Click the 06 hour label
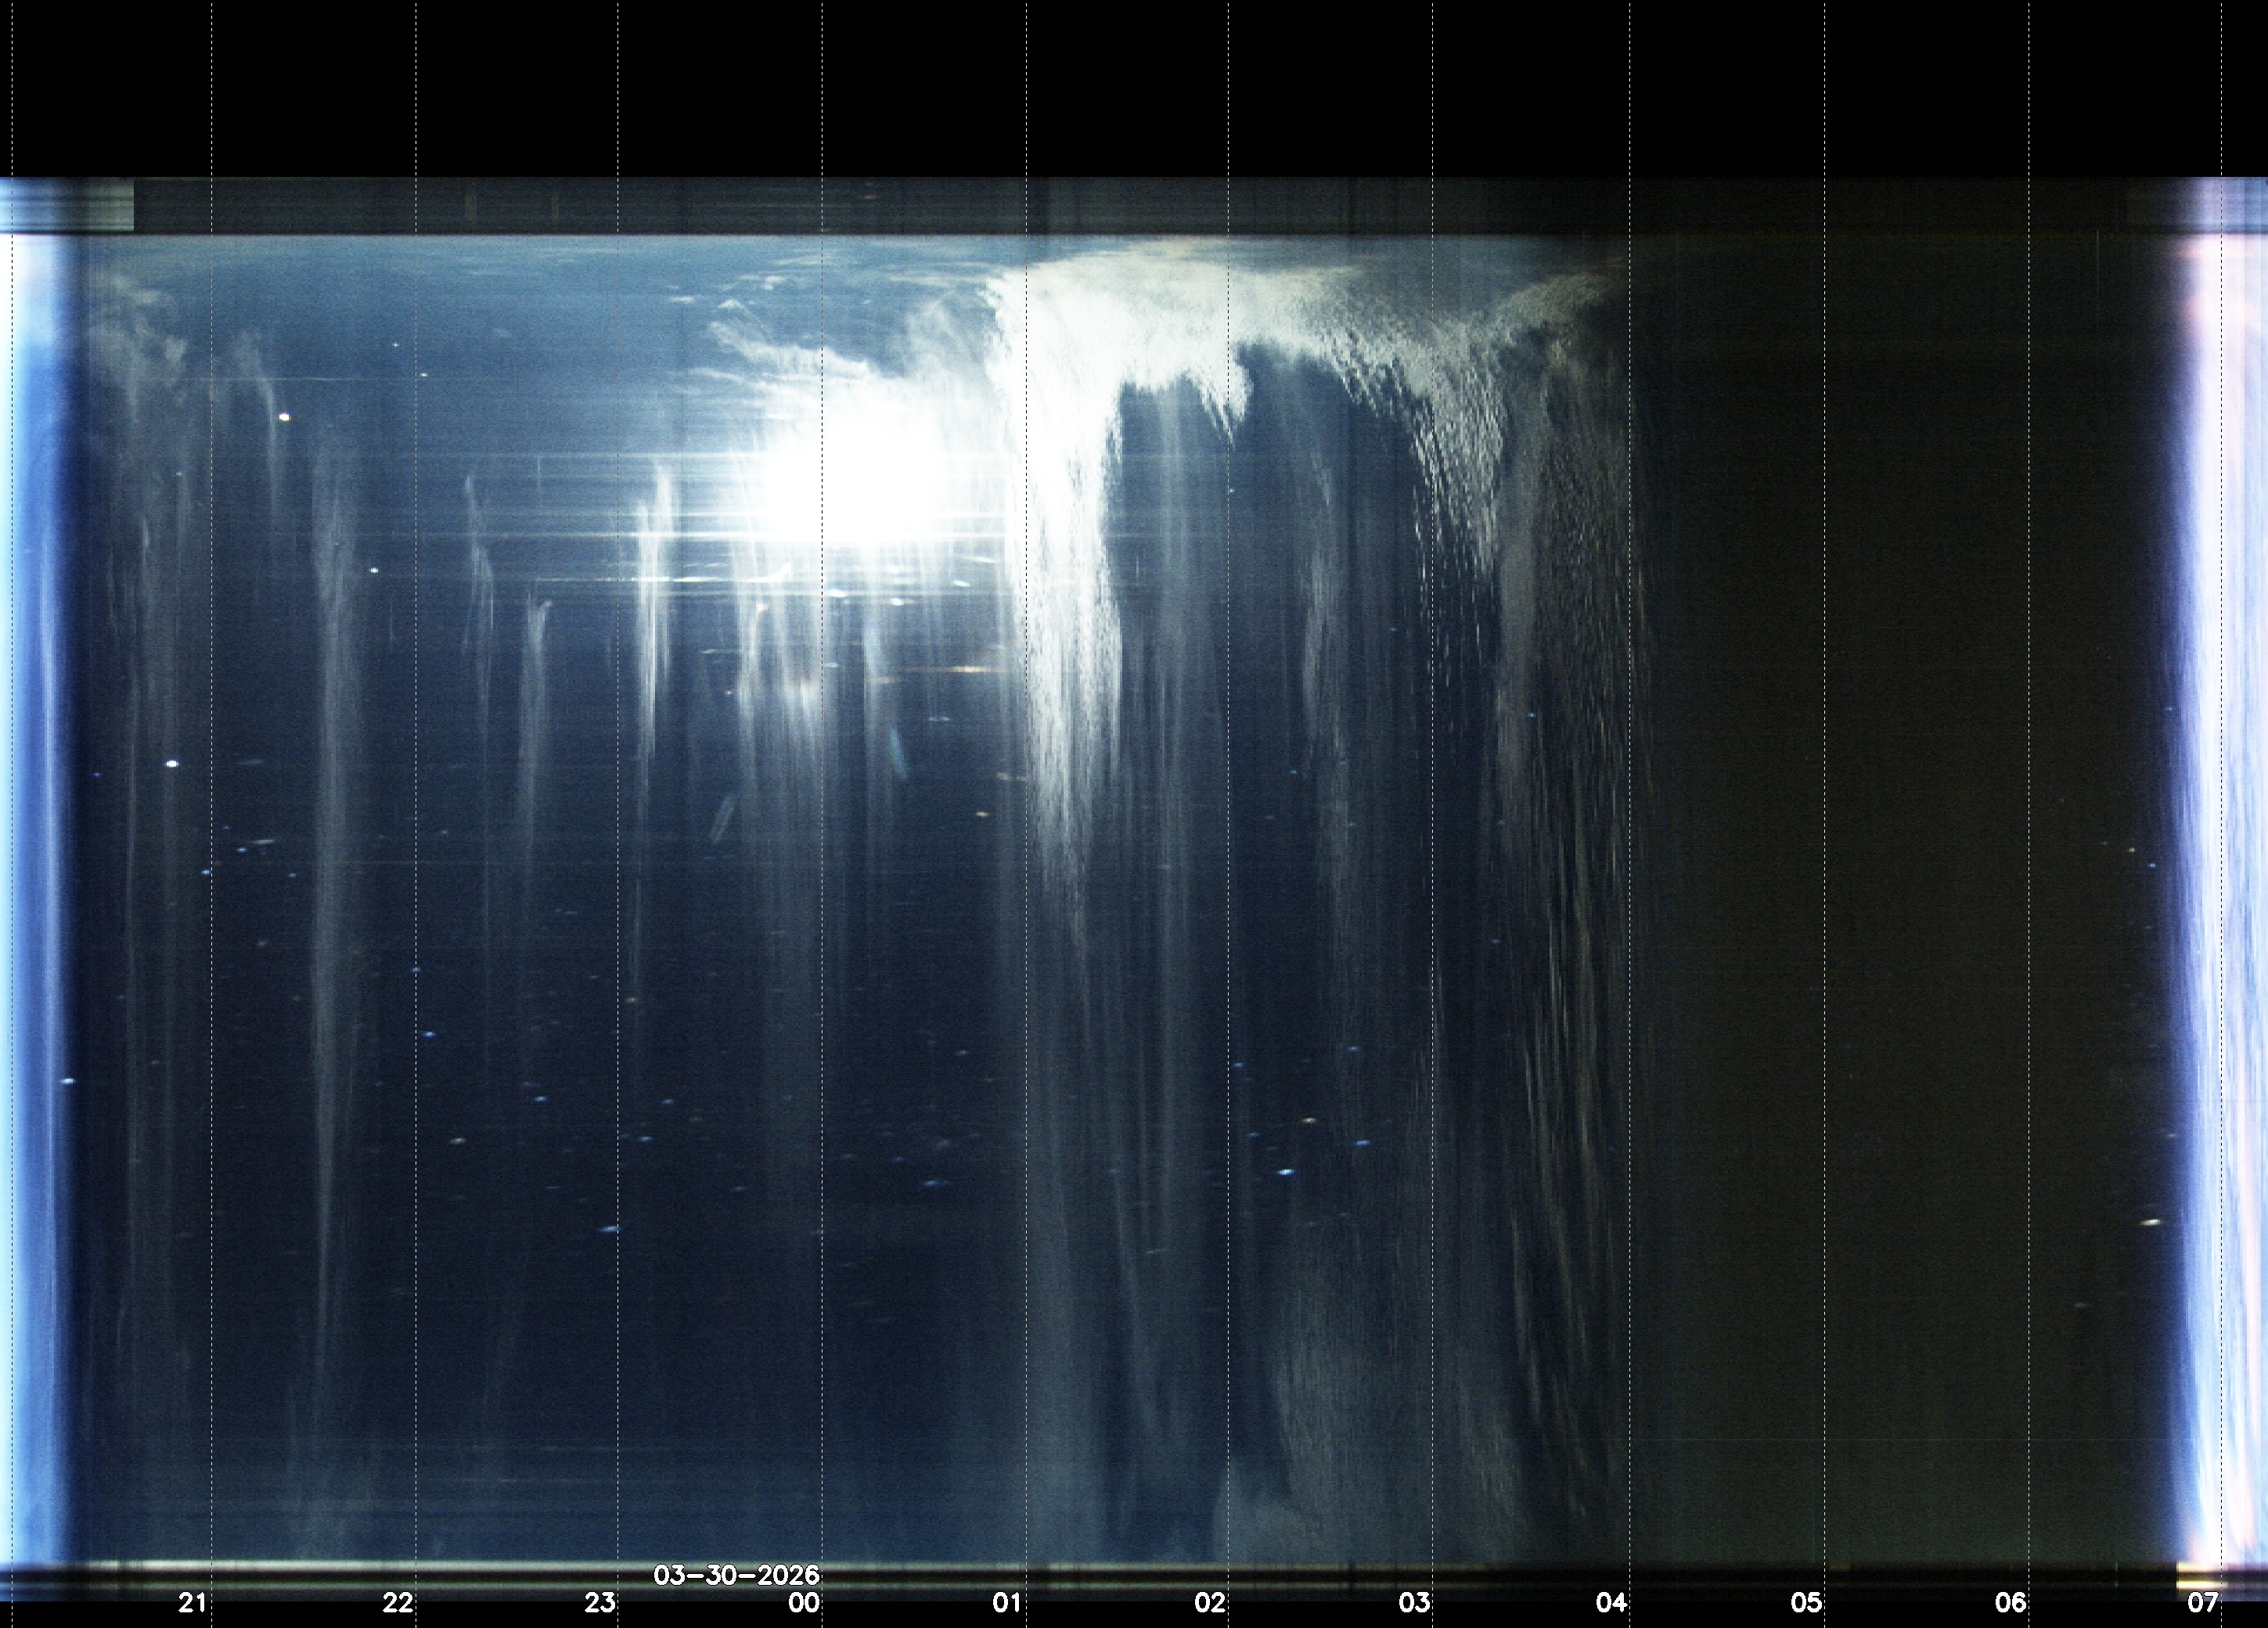Screen dimensions: 2268x1628 (2011, 1603)
